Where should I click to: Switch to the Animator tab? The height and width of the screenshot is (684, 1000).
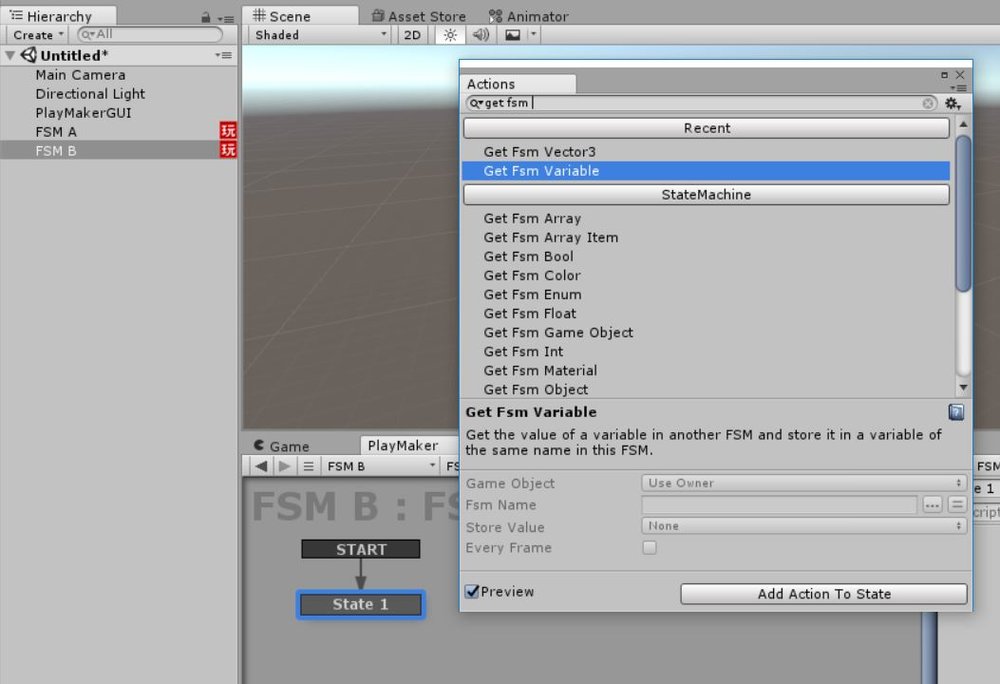[529, 17]
